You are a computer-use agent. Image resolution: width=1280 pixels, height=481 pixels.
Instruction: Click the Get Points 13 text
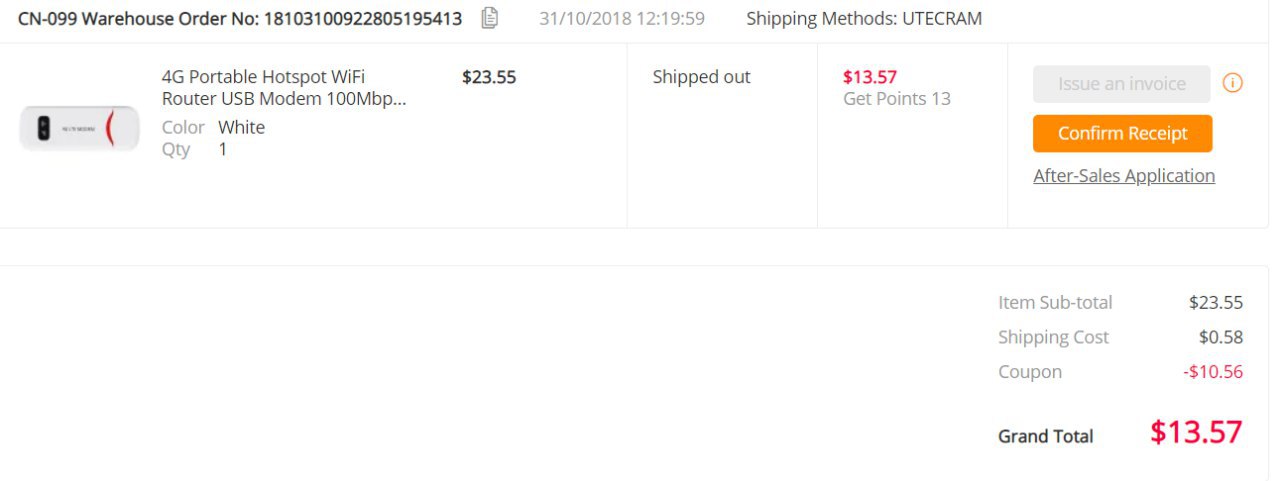coord(897,98)
